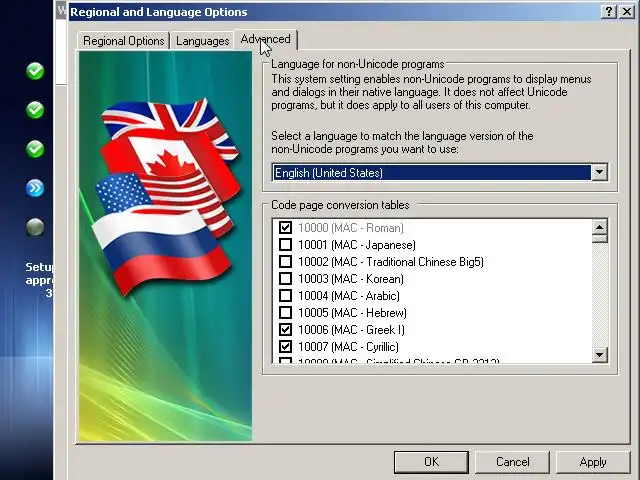Click the Help question mark button
The image size is (640, 480).
click(x=609, y=11)
